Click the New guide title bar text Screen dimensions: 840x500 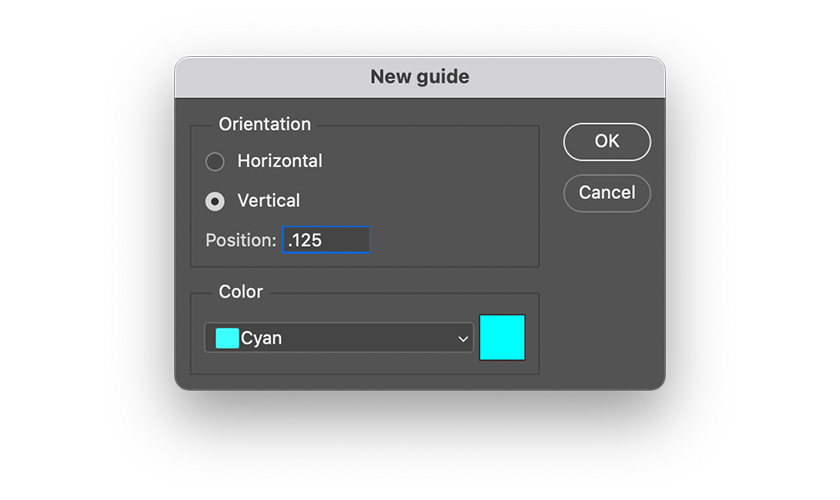[420, 77]
